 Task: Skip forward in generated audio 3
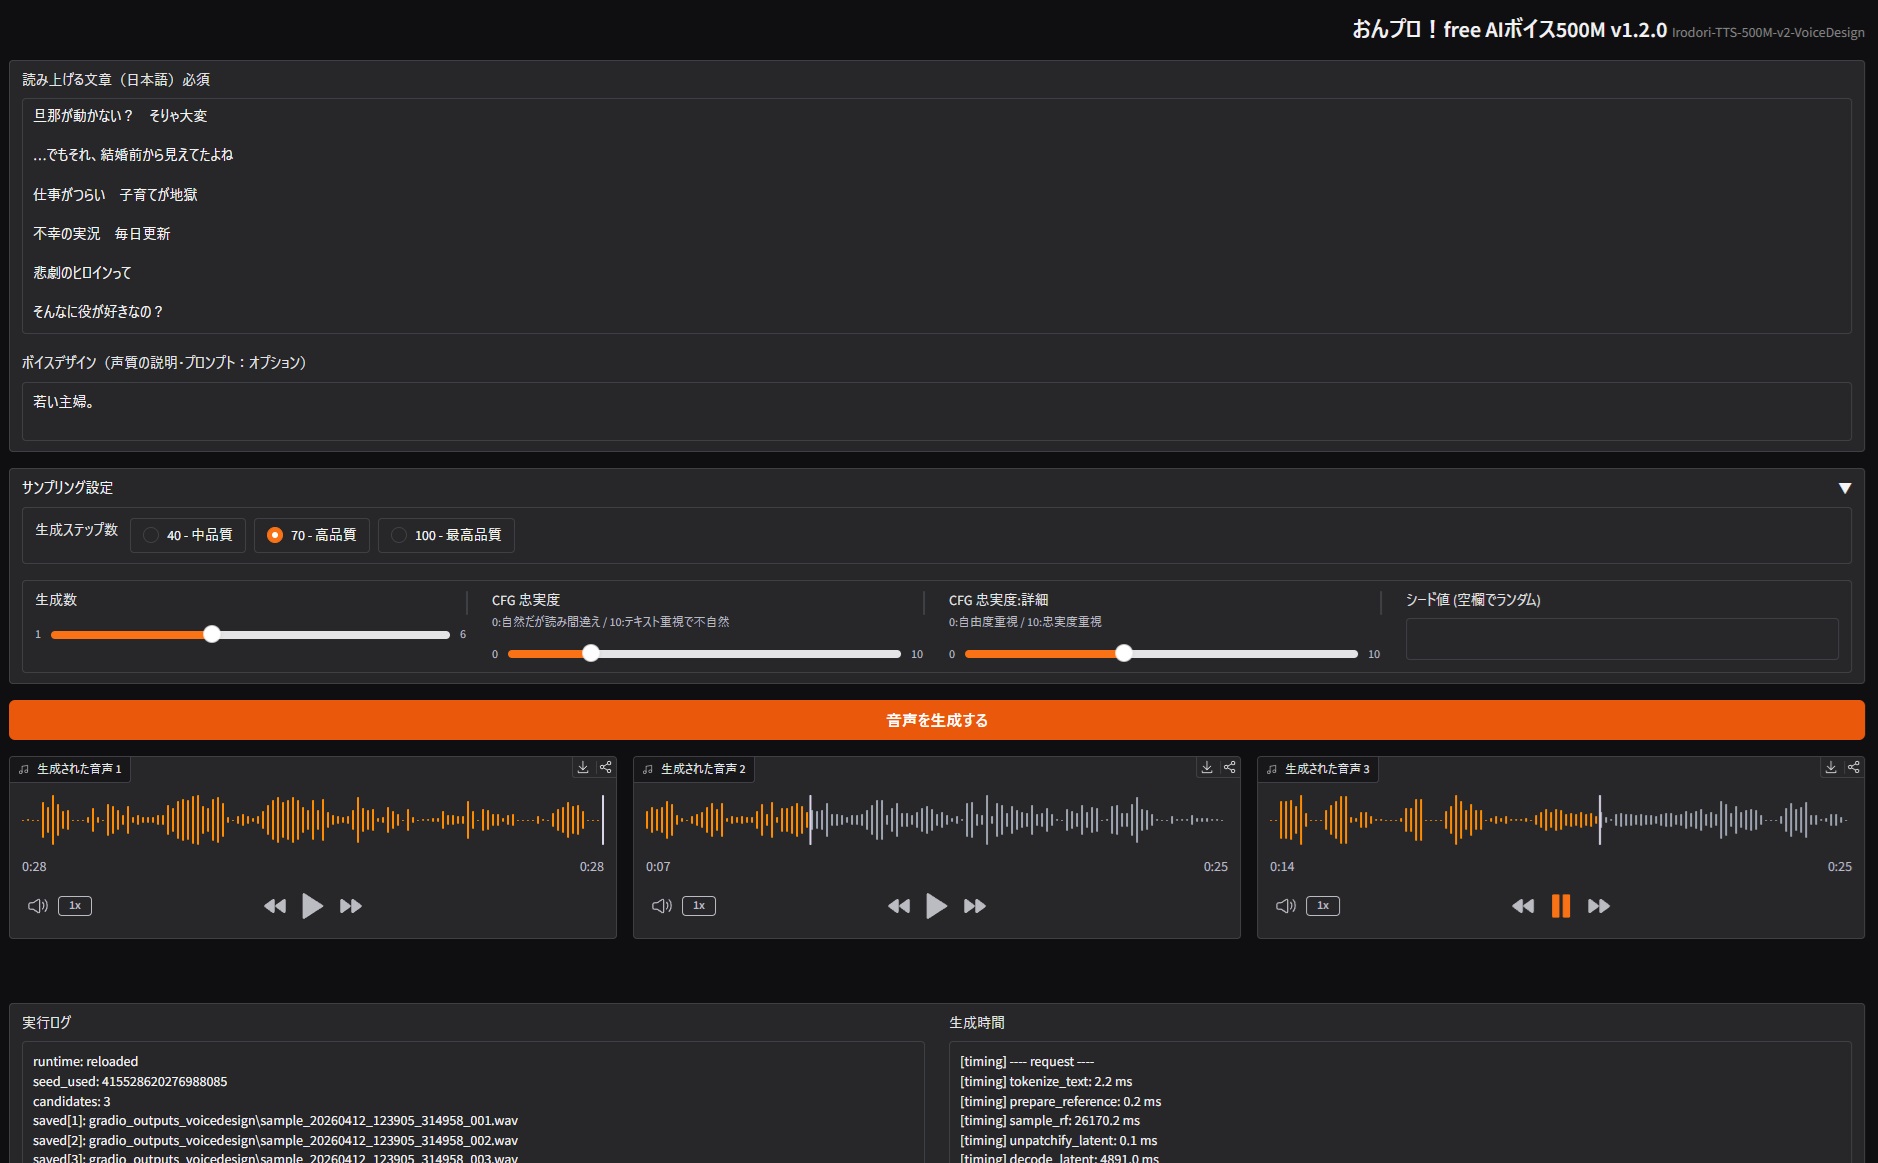[1599, 906]
